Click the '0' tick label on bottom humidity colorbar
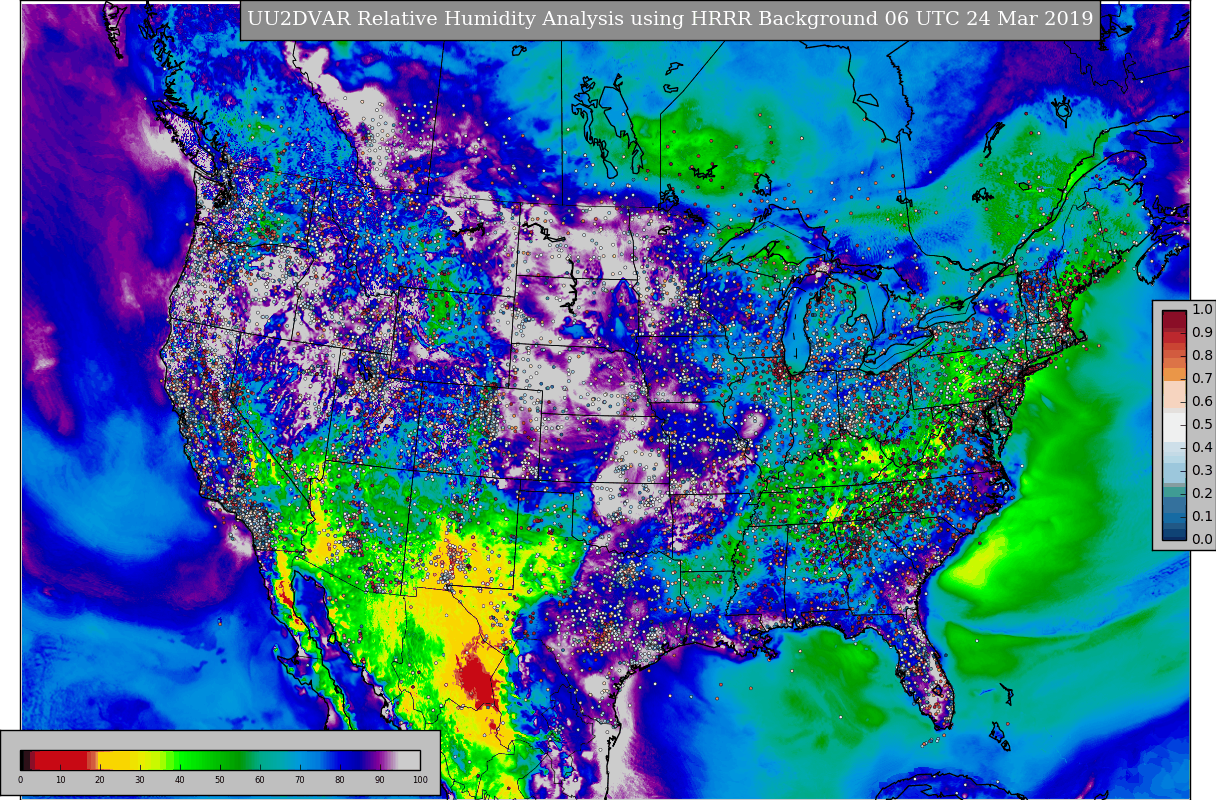 [20, 780]
